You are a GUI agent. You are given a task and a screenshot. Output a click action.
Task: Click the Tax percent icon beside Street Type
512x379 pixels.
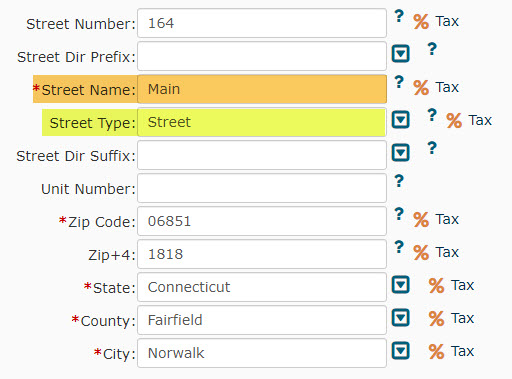coord(454,120)
